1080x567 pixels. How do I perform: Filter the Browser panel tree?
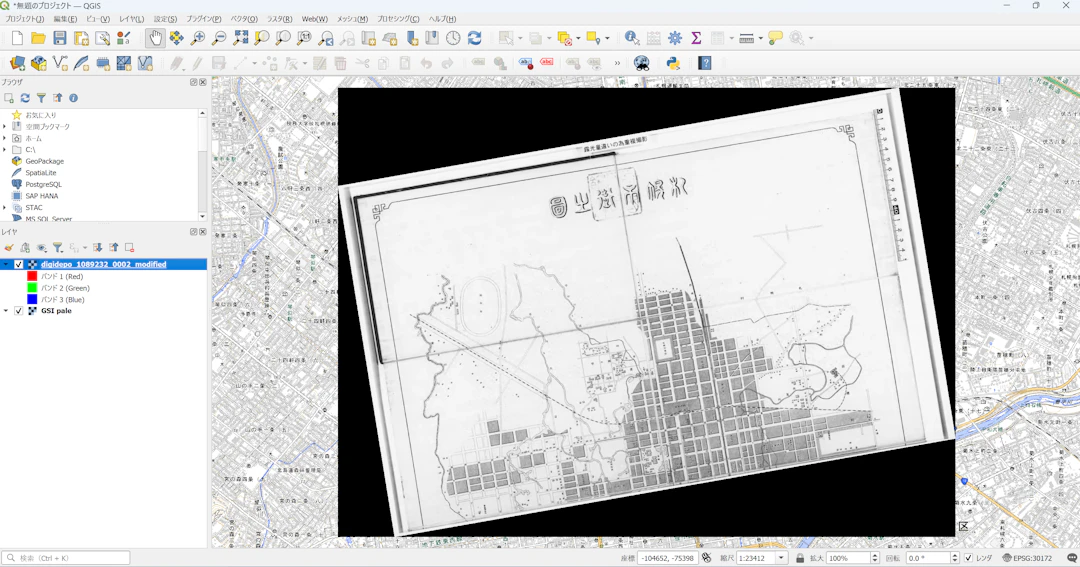[41, 99]
